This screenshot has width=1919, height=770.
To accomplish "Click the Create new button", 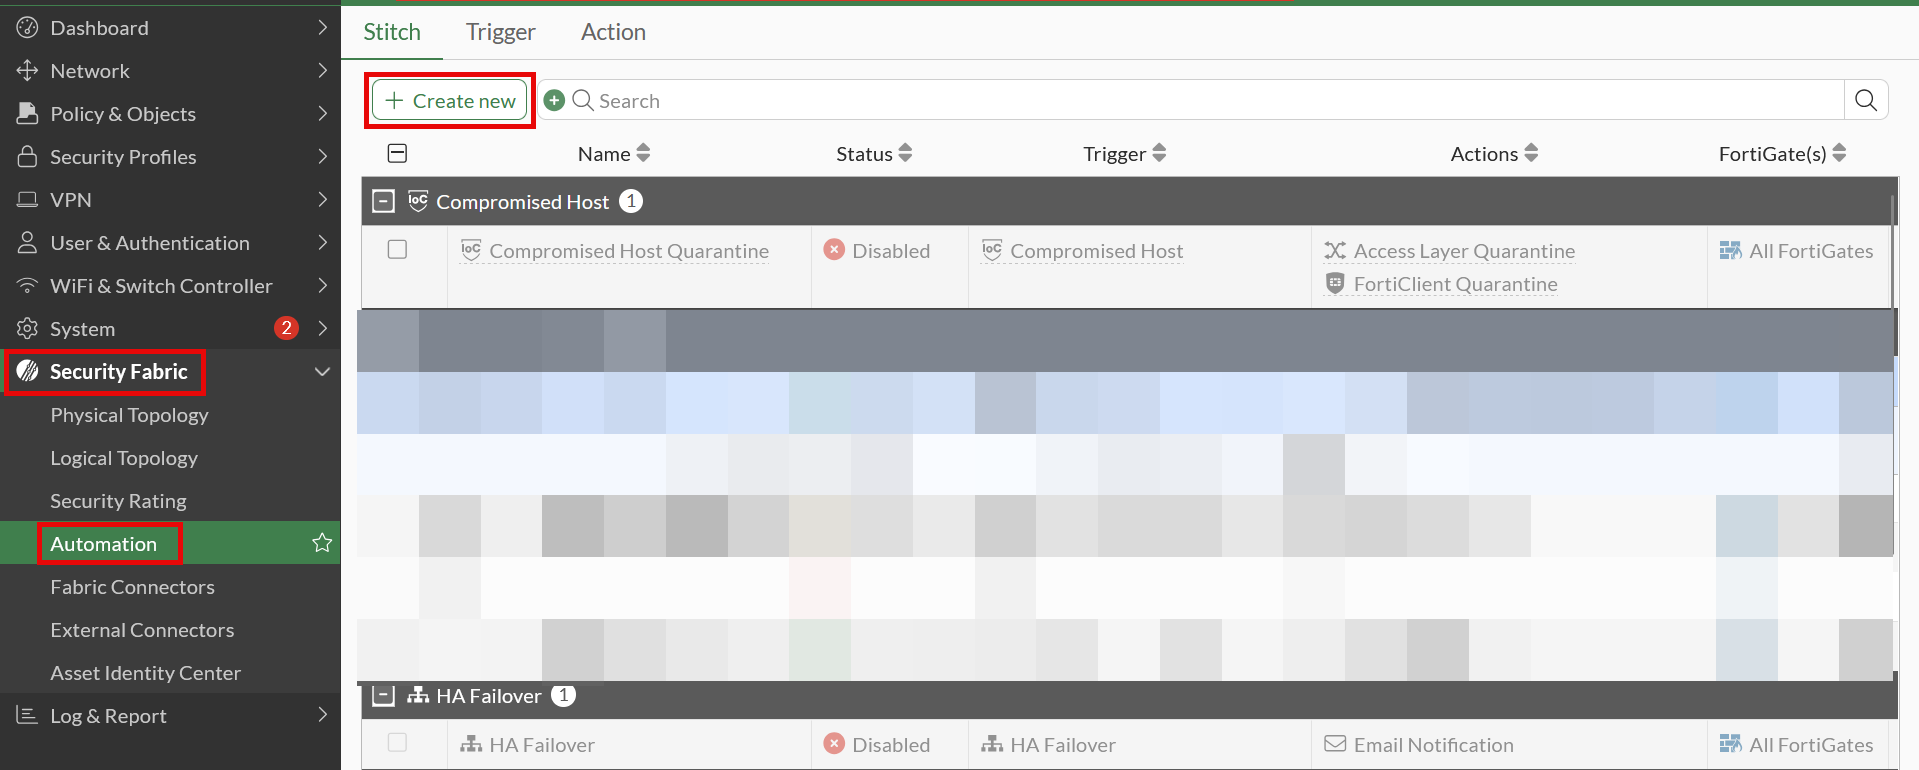I will (x=450, y=100).
